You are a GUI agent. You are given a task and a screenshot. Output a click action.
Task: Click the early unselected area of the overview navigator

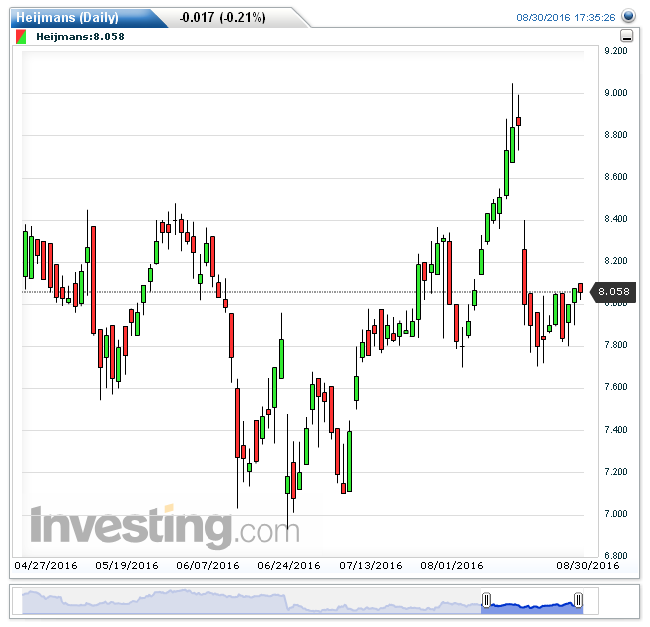(251, 601)
